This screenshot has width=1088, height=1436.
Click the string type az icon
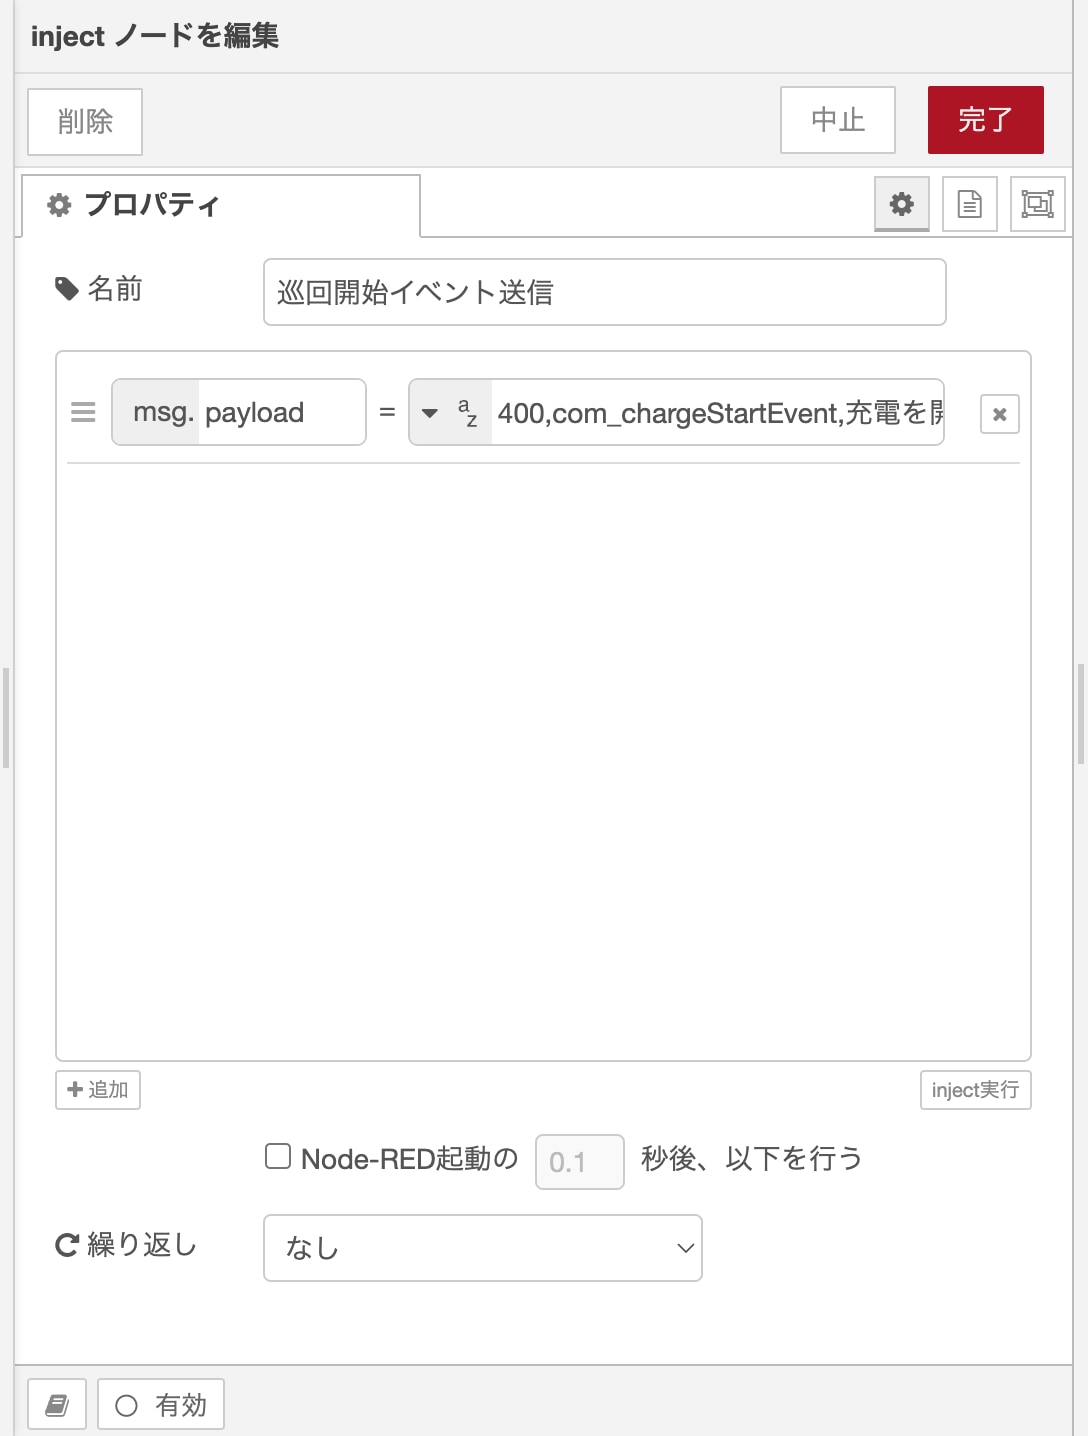(467, 412)
